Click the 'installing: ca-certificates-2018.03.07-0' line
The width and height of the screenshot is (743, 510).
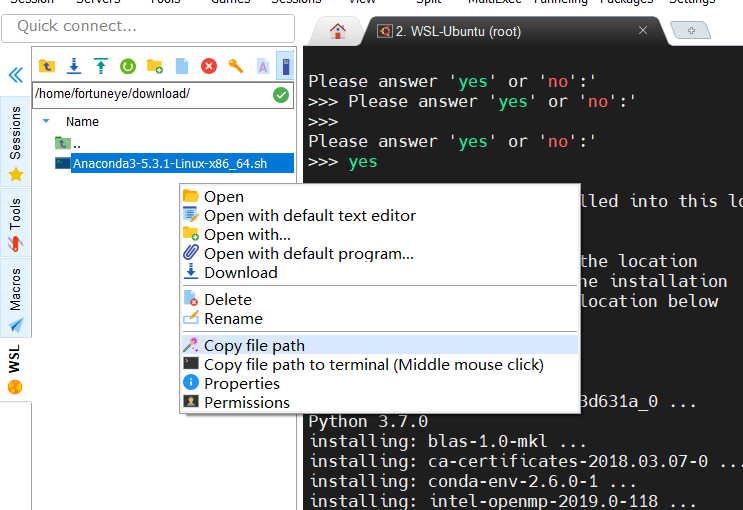[x=525, y=461]
